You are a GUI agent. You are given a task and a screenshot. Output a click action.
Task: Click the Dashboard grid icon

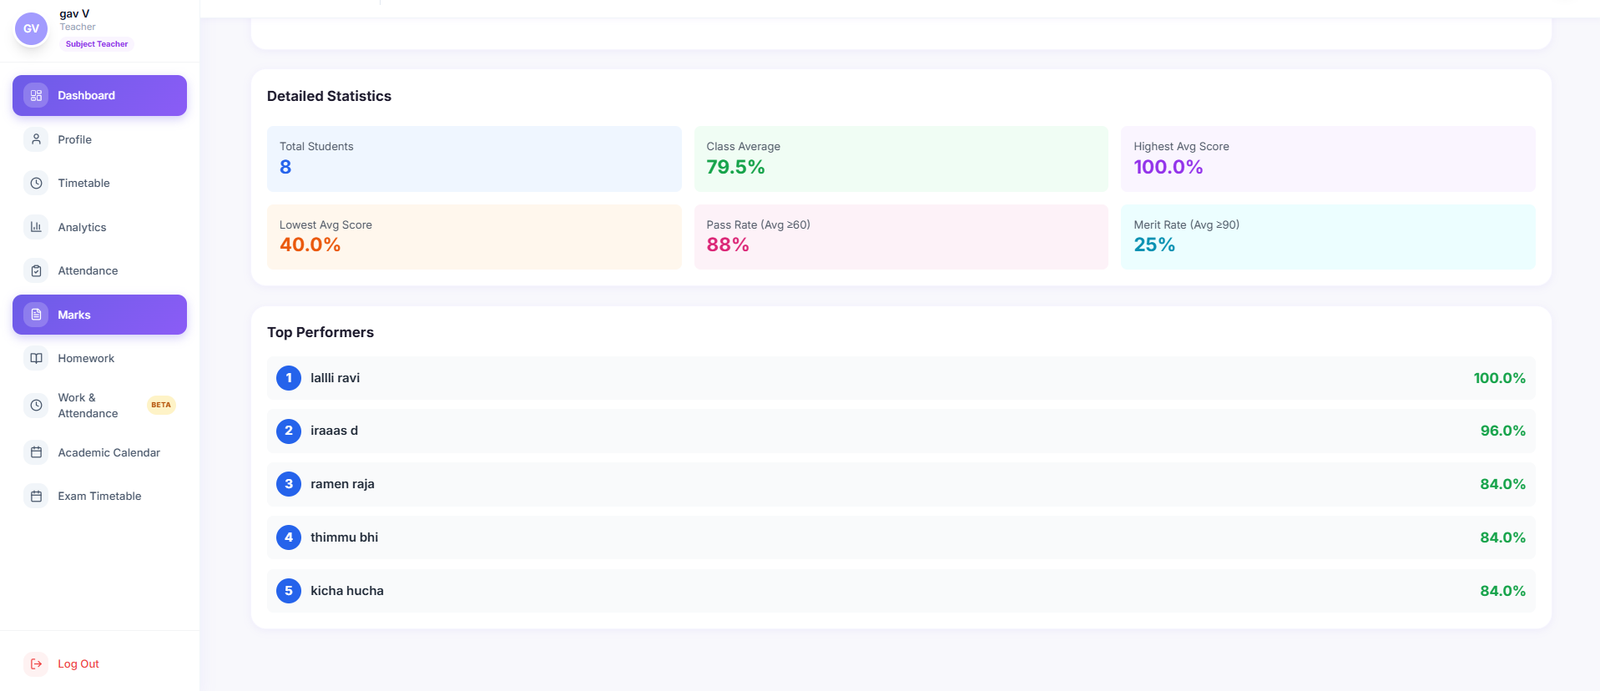click(36, 95)
